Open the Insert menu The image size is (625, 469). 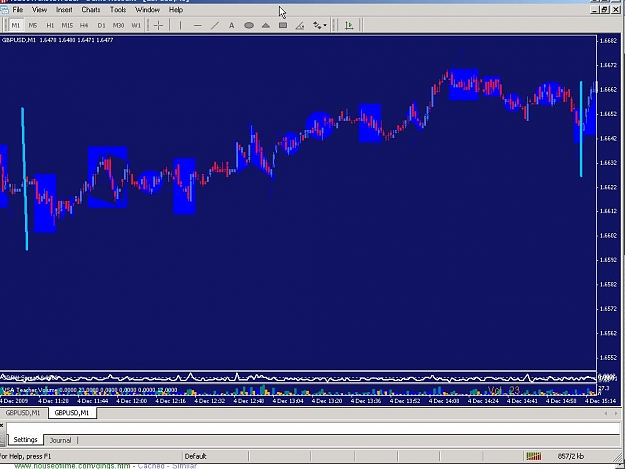click(64, 10)
